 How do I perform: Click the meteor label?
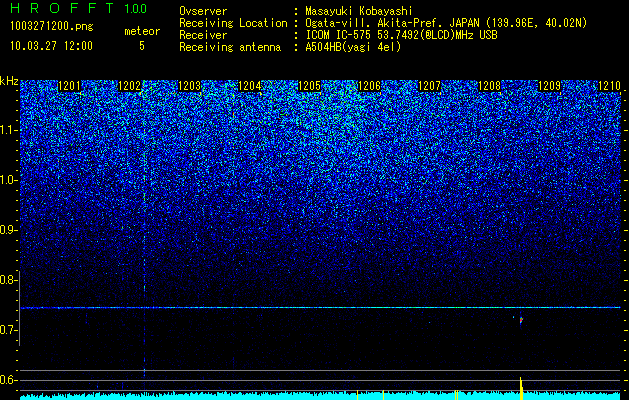pos(142,31)
